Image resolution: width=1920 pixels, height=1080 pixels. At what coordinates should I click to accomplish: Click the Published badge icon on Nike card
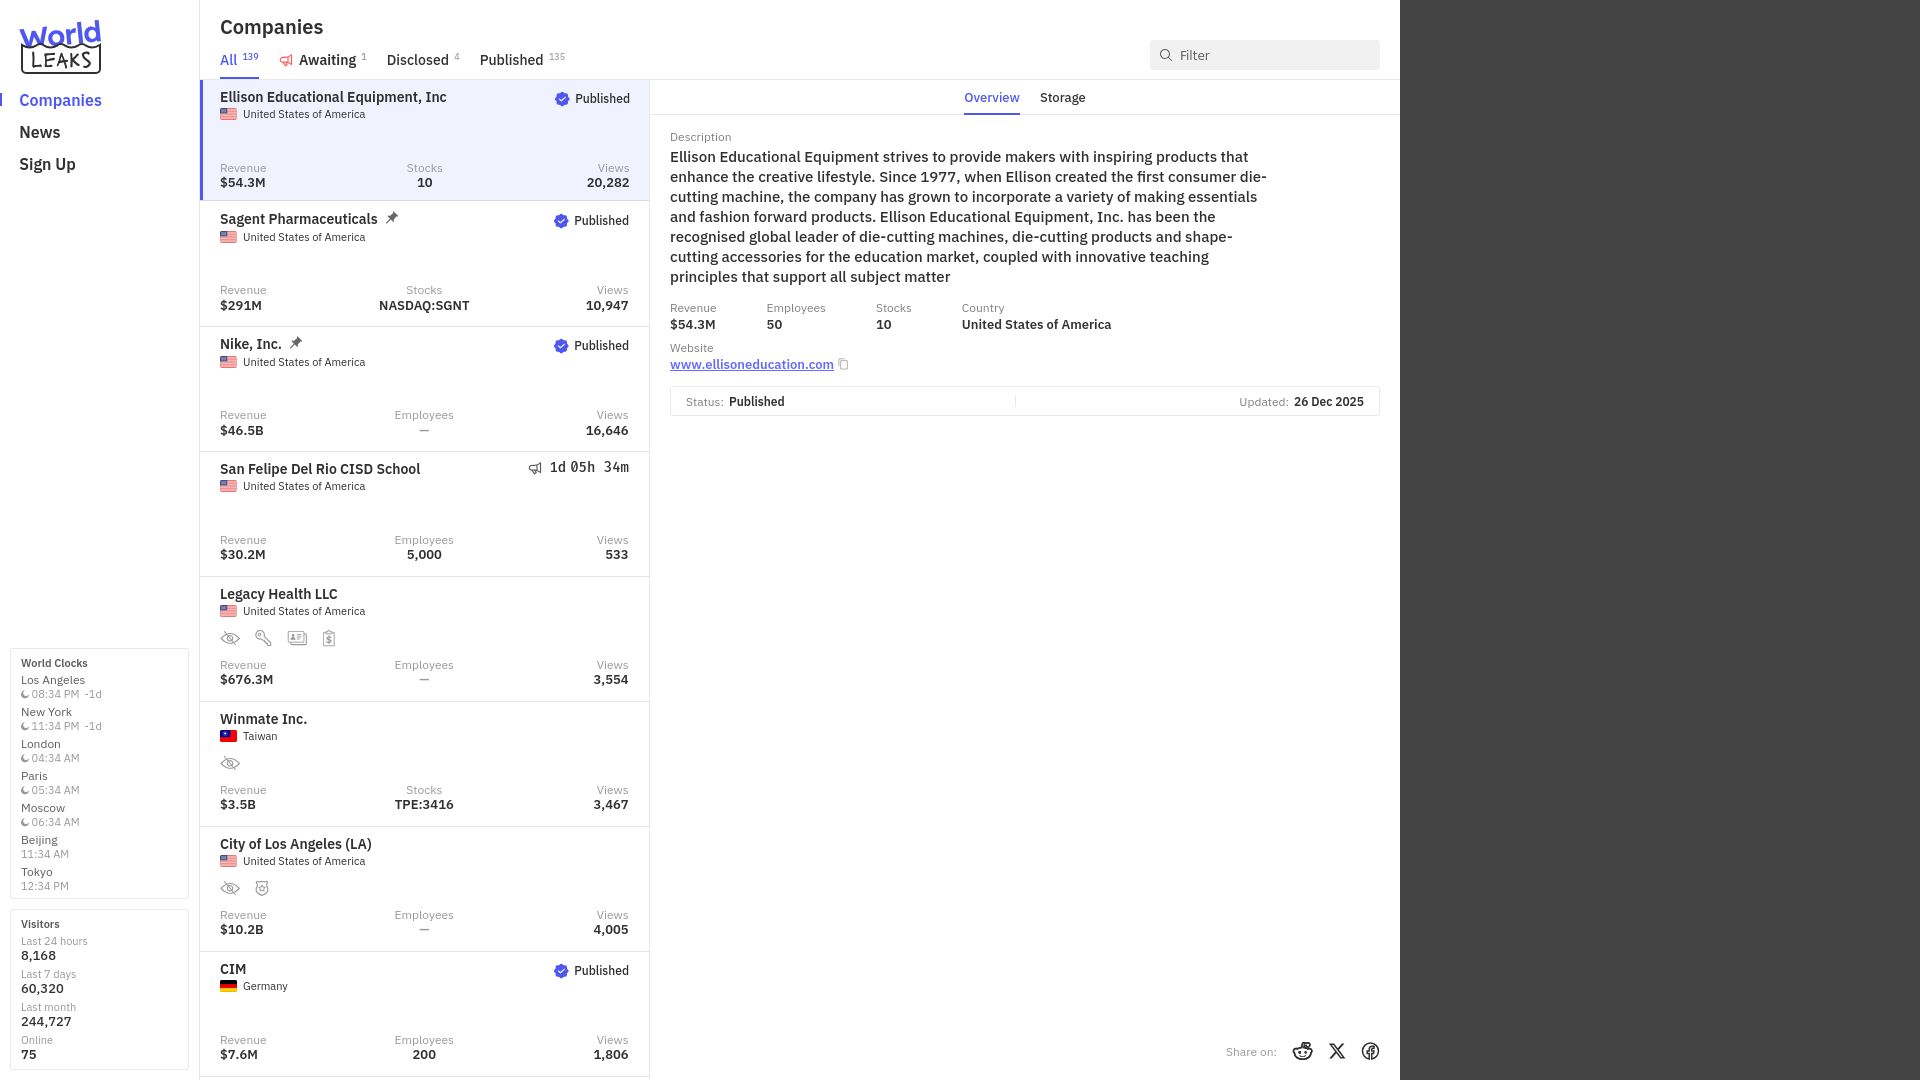pos(561,346)
